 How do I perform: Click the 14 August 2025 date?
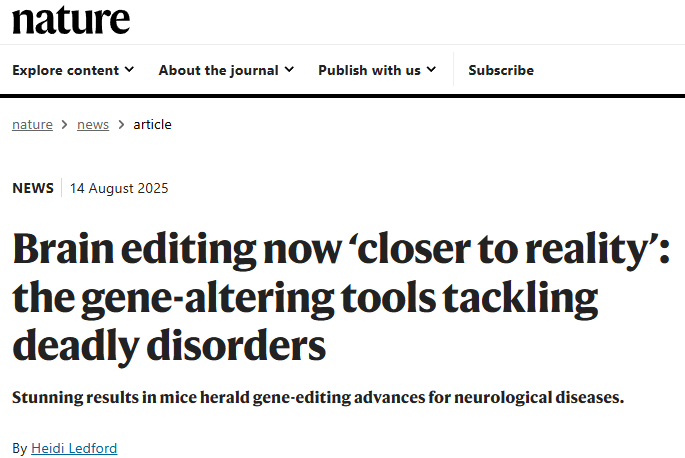click(x=119, y=188)
